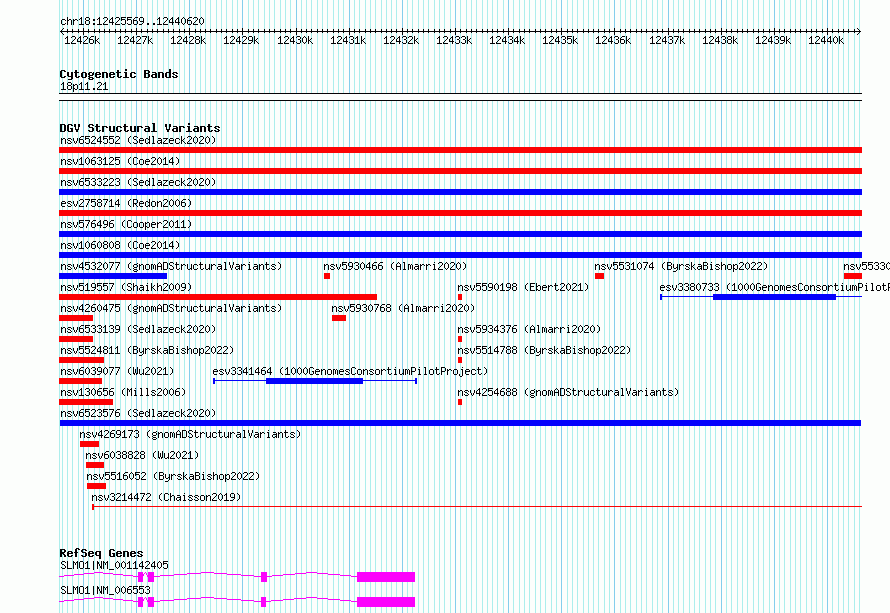Click the SLMO1|NM_001142405 gene label
This screenshot has width=890, height=613.
pyautogui.click(x=114, y=565)
